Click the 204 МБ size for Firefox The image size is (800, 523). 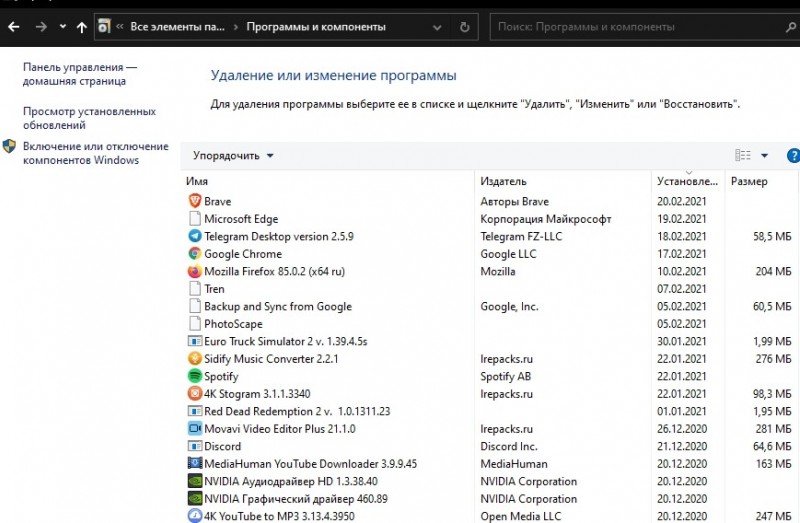[773, 271]
